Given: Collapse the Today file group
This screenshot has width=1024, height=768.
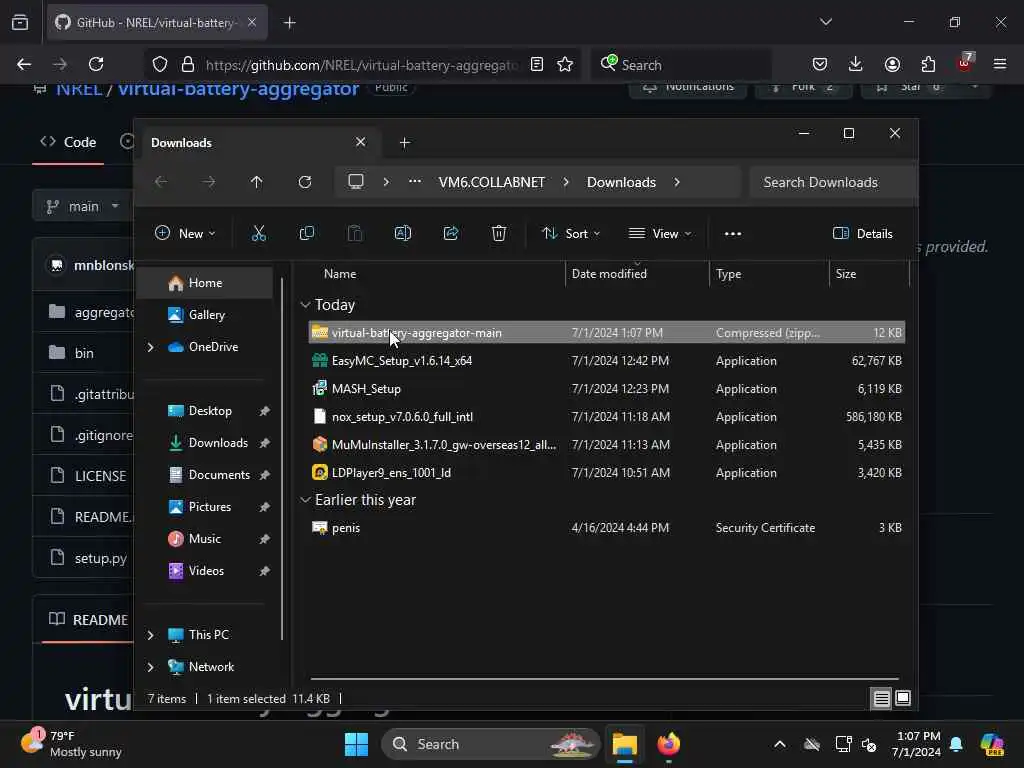Looking at the screenshot, I should click(x=305, y=305).
